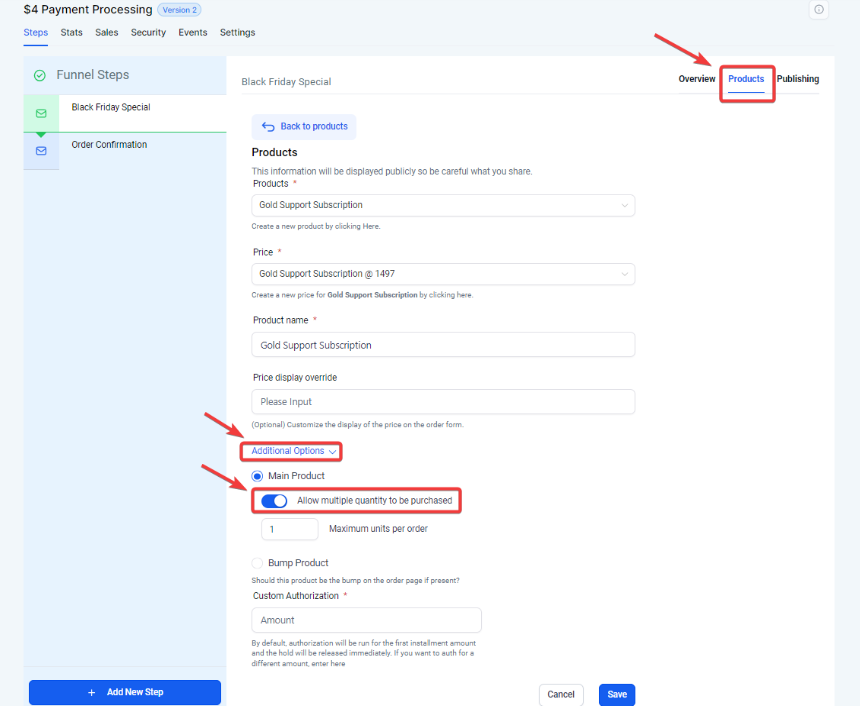Click the Product name input field

coord(443,345)
